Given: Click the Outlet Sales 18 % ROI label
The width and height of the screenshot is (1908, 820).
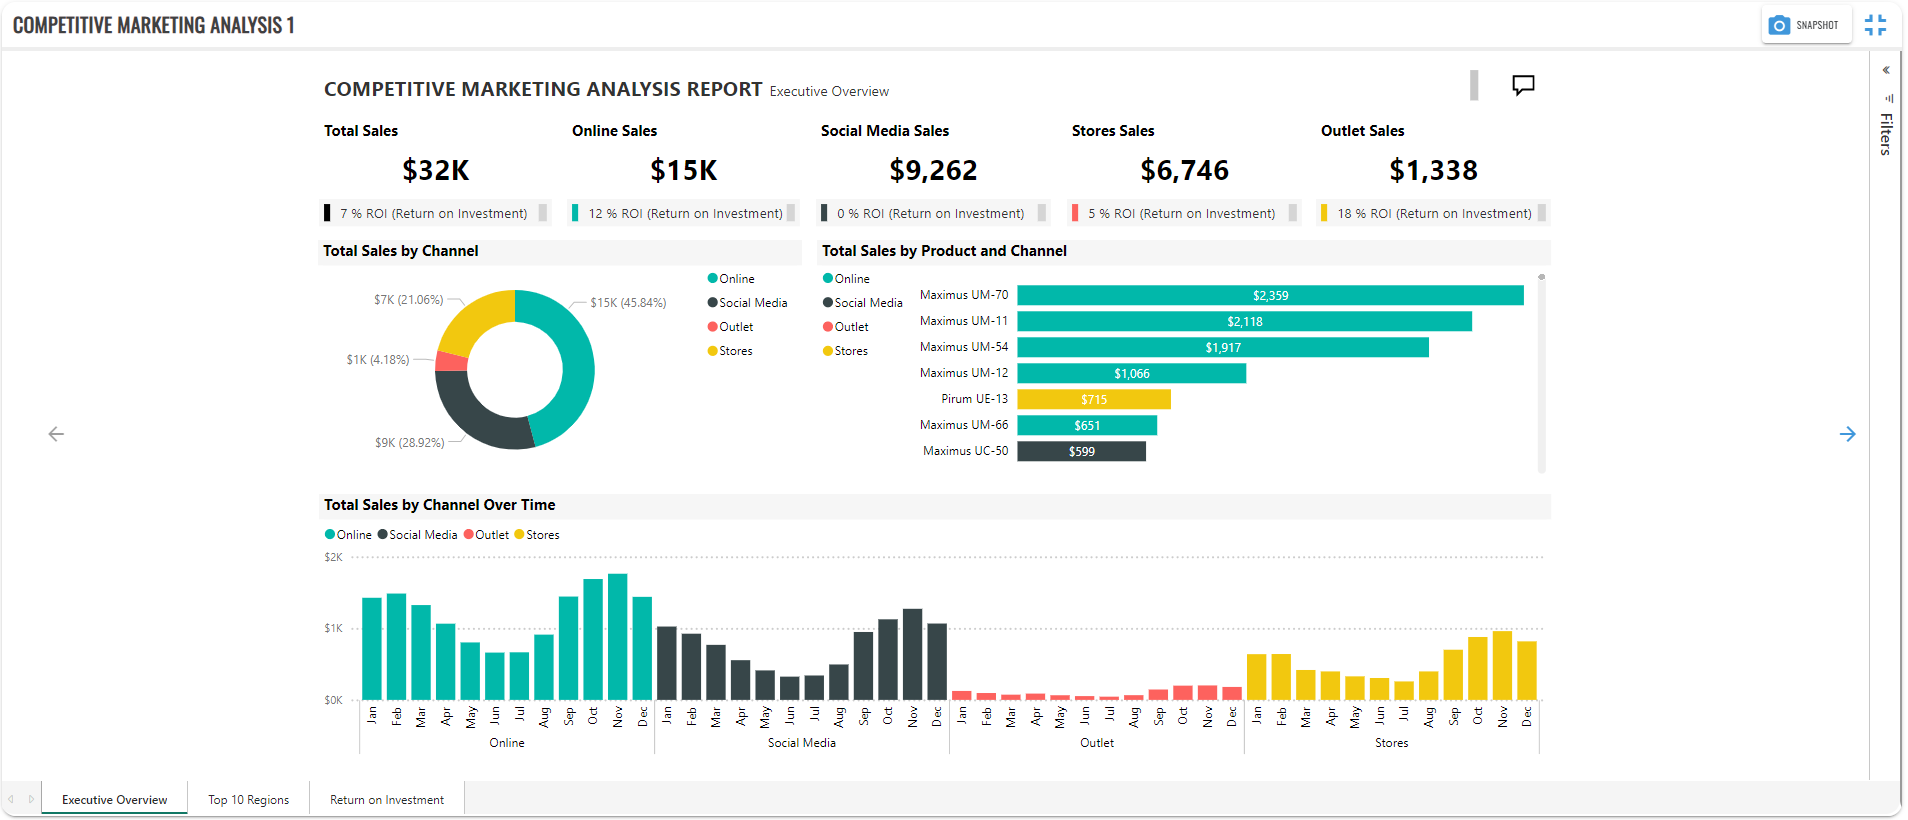Looking at the screenshot, I should [x=1434, y=213].
